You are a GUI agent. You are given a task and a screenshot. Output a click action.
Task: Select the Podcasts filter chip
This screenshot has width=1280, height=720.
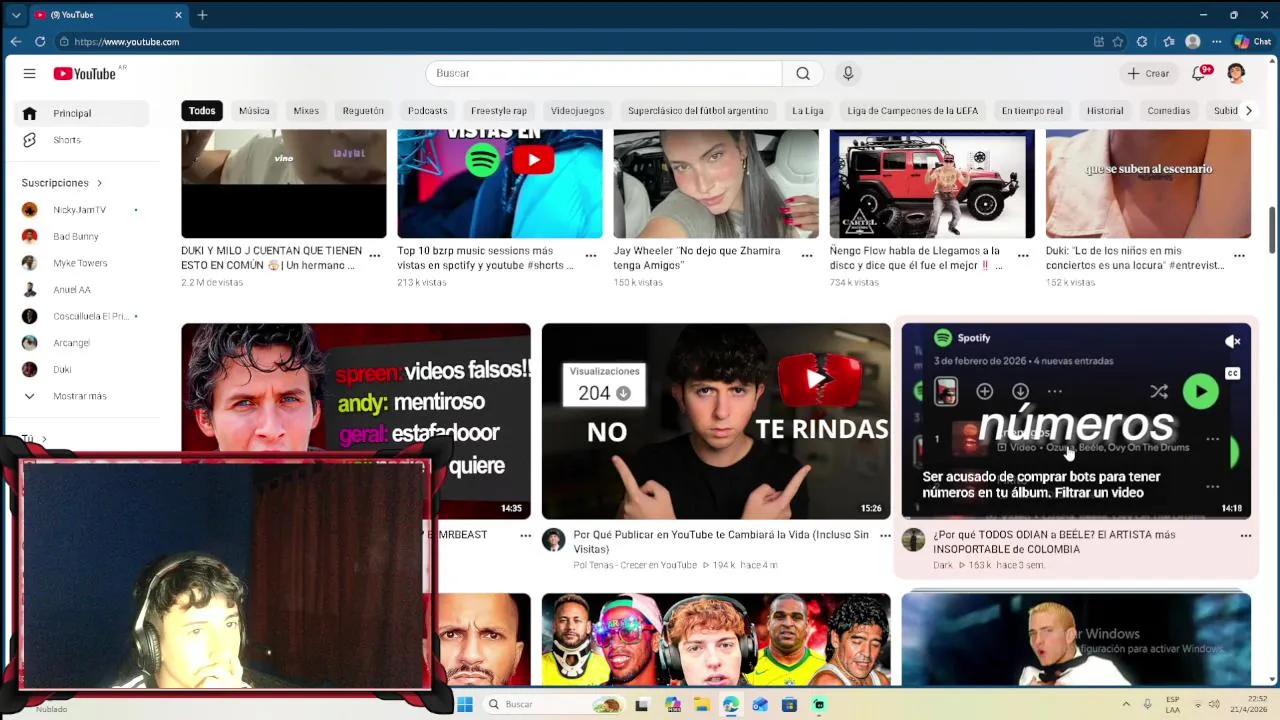coord(428,111)
